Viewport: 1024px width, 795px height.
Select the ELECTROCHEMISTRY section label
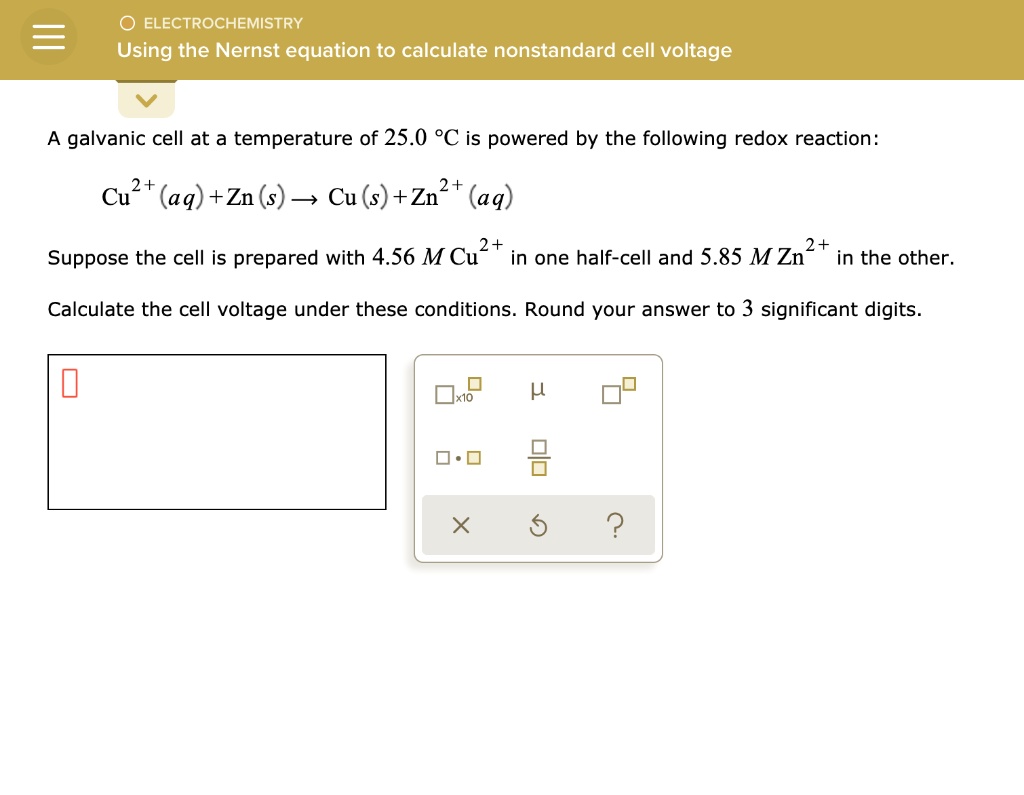tap(222, 23)
